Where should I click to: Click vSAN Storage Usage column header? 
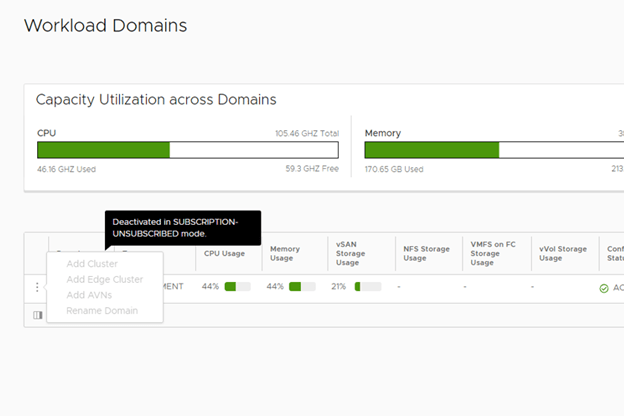click(352, 253)
